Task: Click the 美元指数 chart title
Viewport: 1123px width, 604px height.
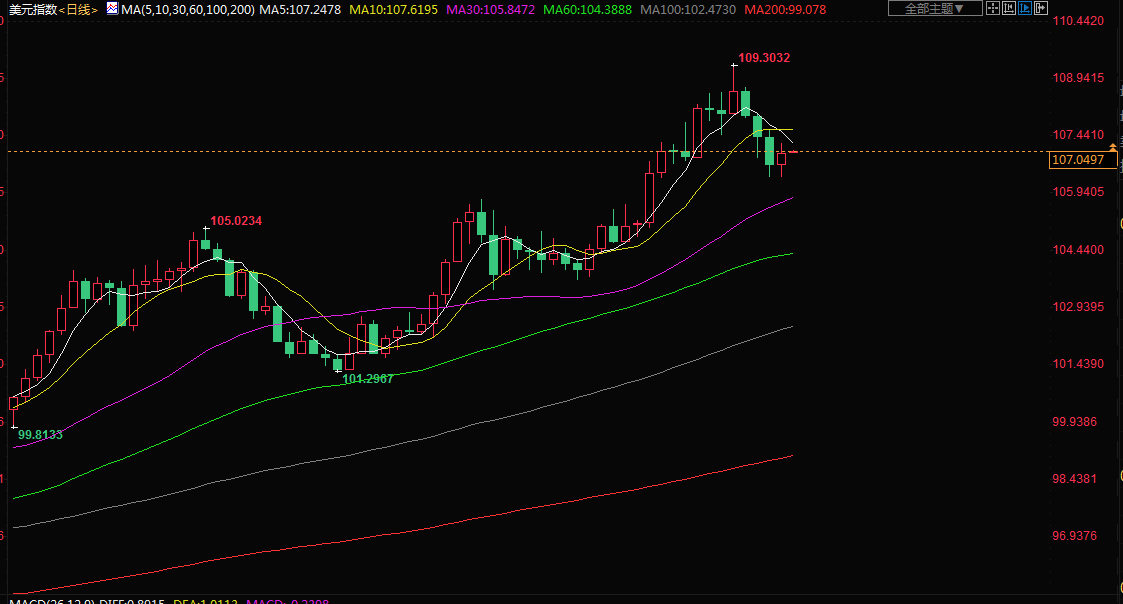Action: (31, 9)
